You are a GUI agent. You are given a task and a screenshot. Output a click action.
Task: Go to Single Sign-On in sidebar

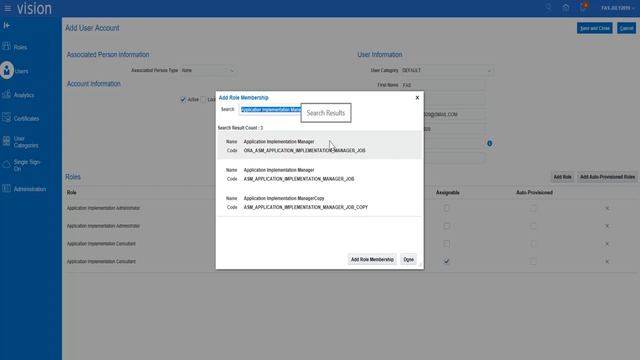click(x=27, y=165)
